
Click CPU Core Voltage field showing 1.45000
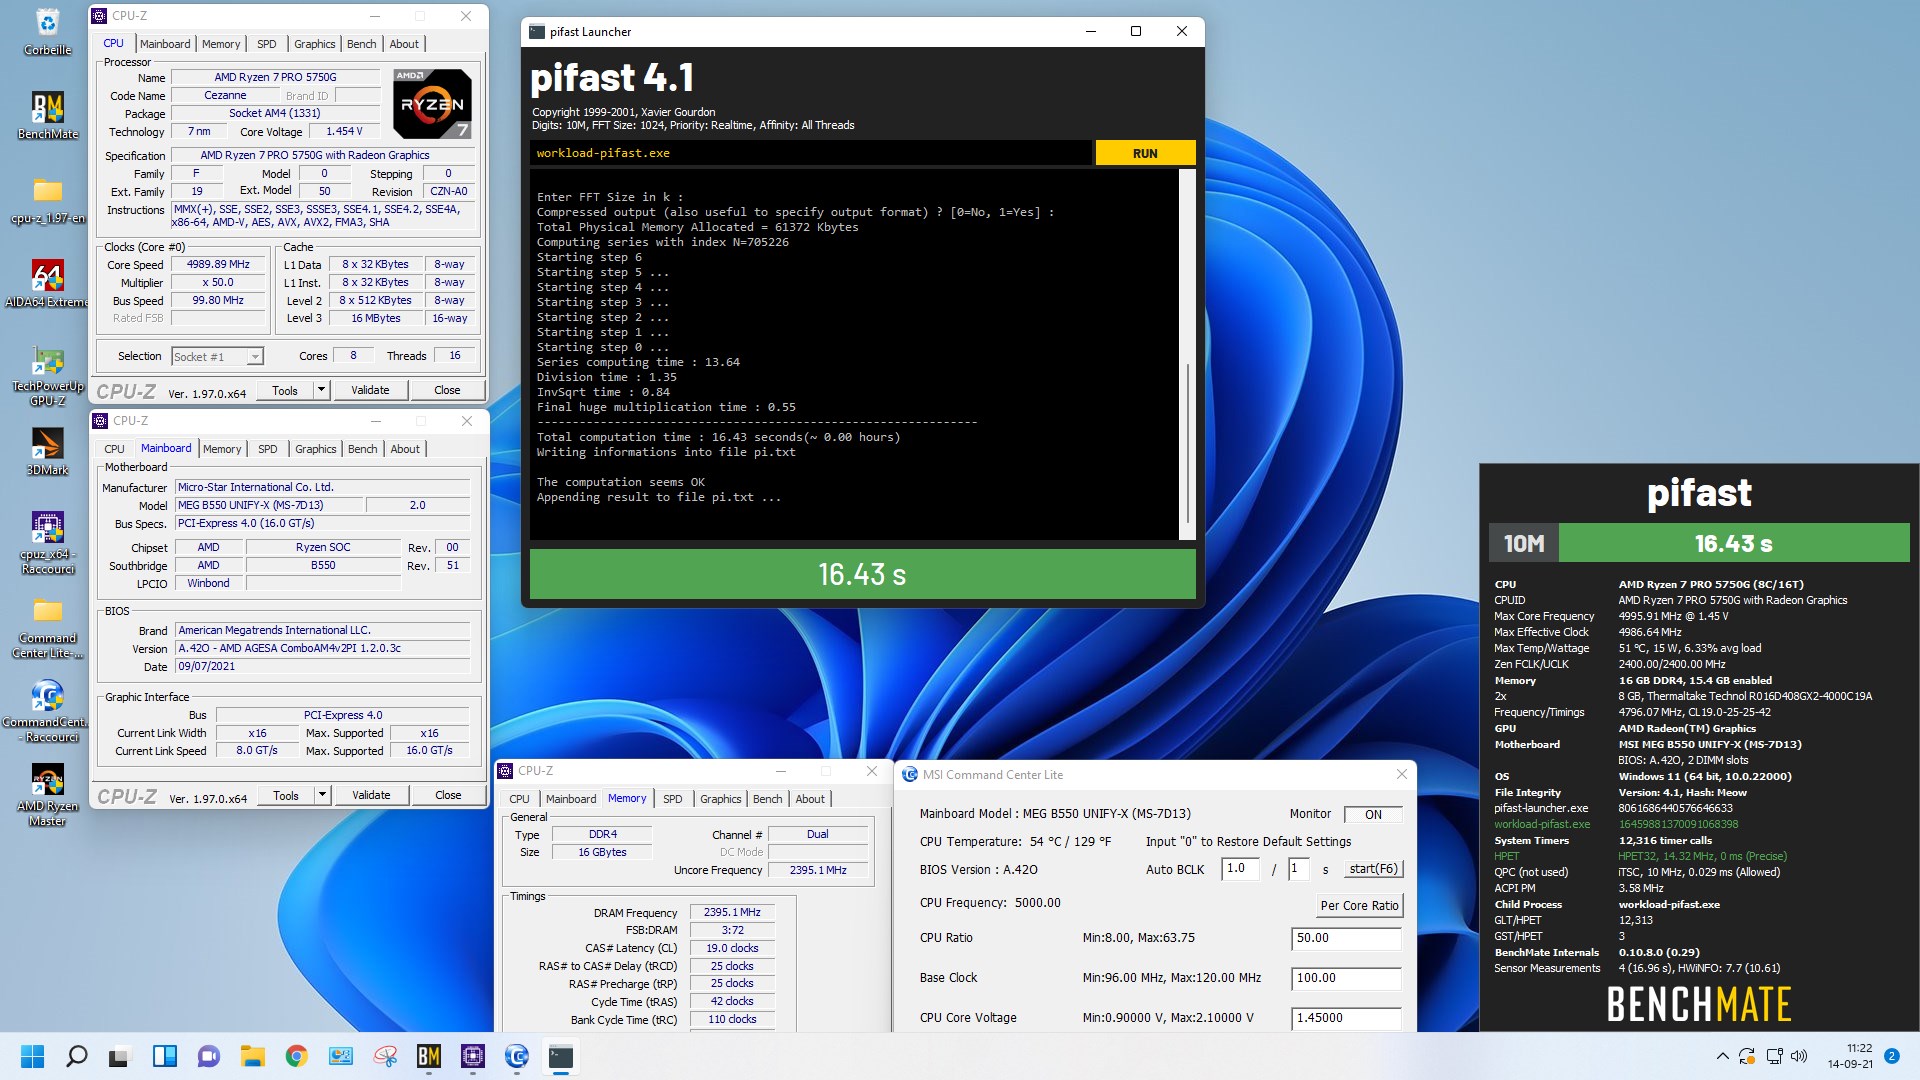[1346, 1018]
